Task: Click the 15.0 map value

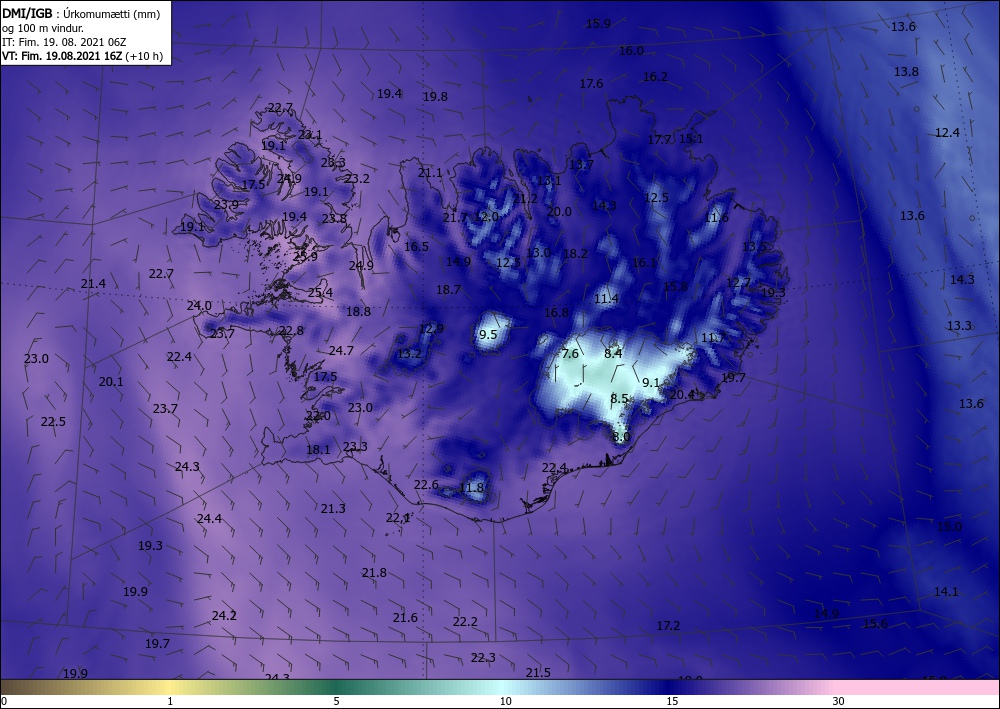Action: pos(949,527)
